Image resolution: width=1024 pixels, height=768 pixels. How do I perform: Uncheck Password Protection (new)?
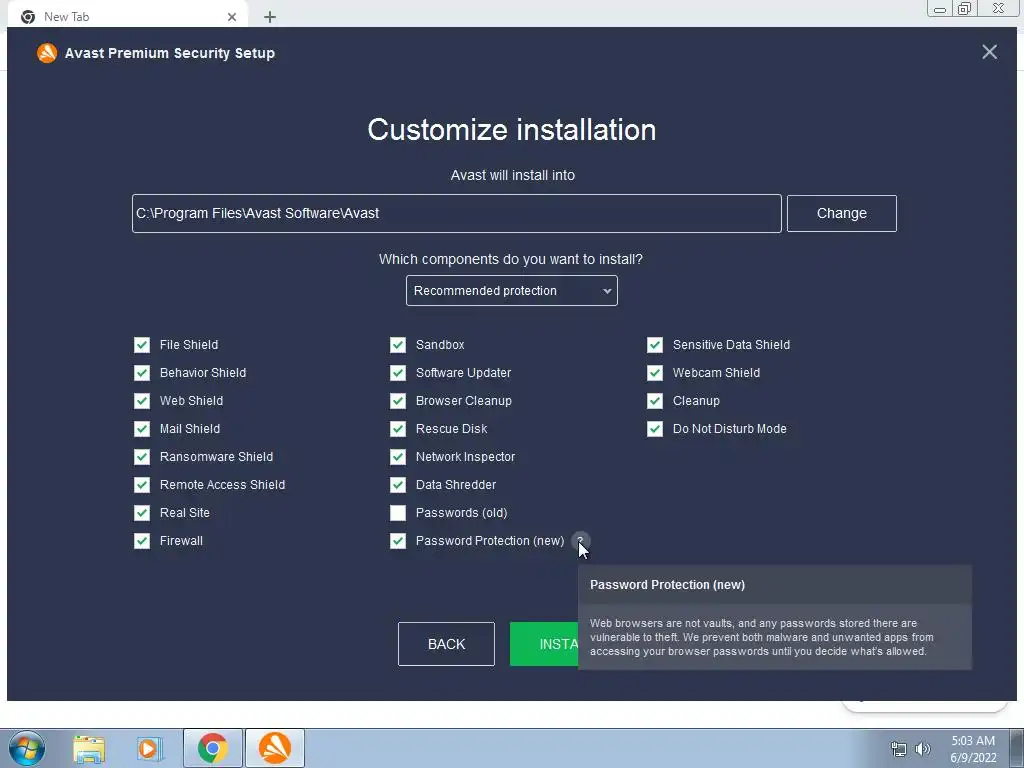tap(398, 541)
